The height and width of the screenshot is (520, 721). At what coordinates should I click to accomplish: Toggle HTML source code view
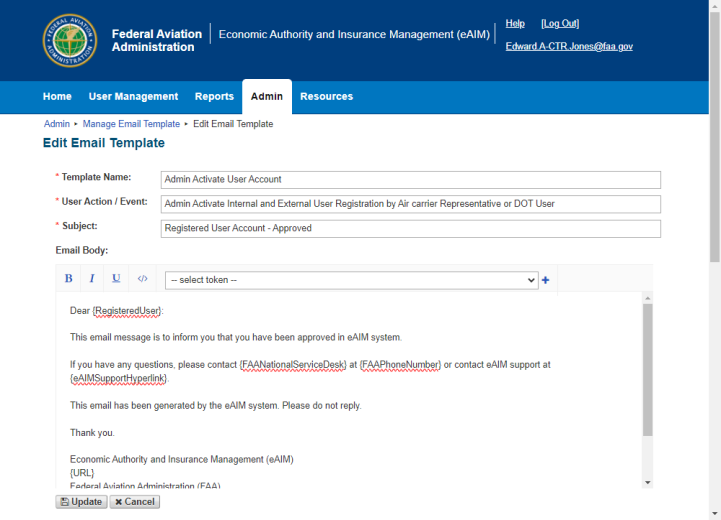(x=143, y=279)
